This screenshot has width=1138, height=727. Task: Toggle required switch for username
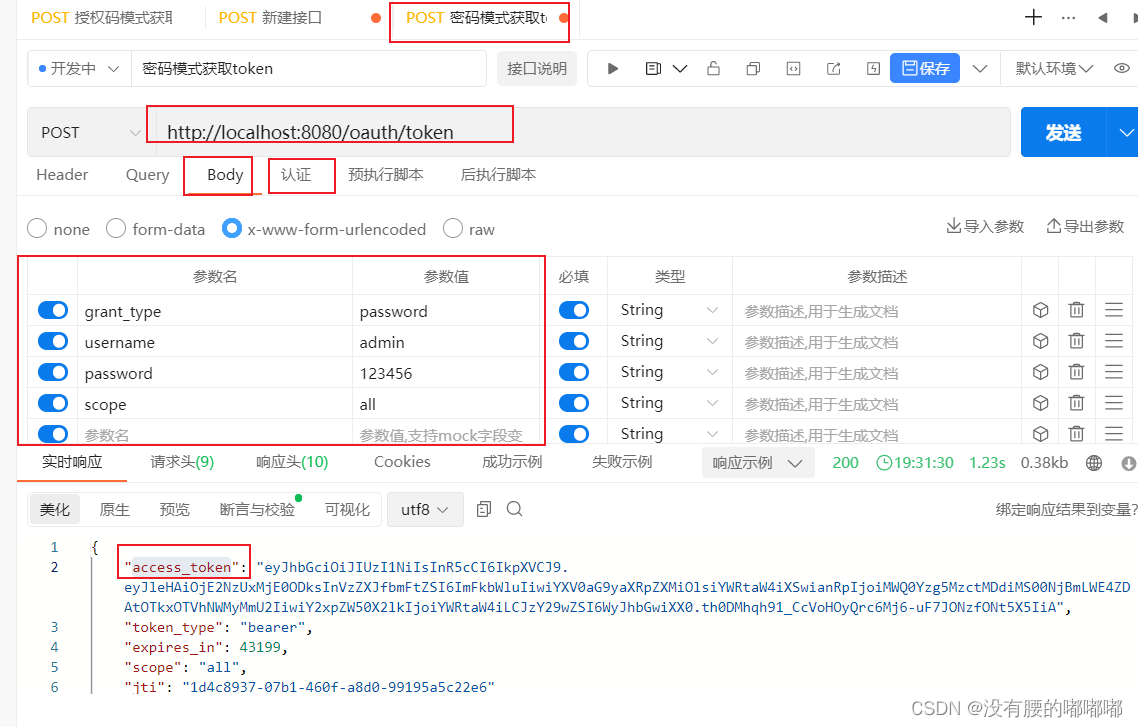point(574,341)
